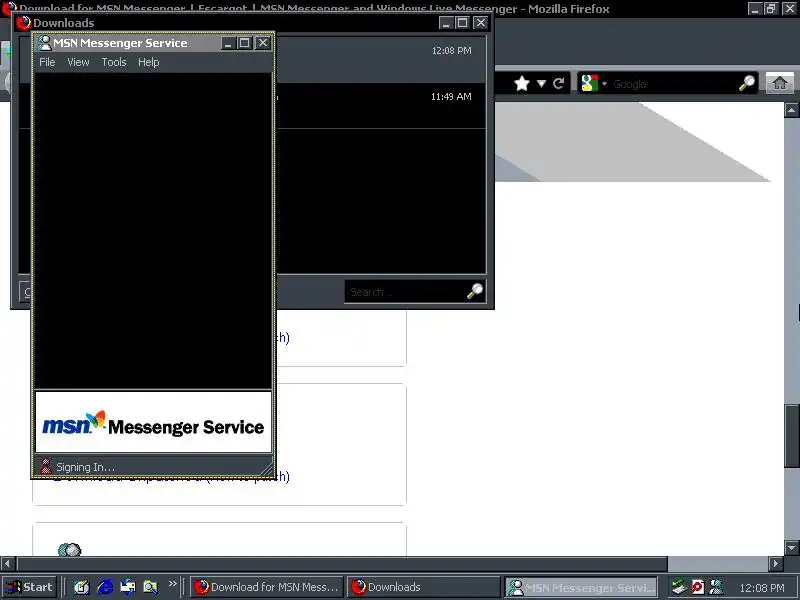Open the Windows Start menu
This screenshot has height=600, width=800.
(x=30, y=587)
